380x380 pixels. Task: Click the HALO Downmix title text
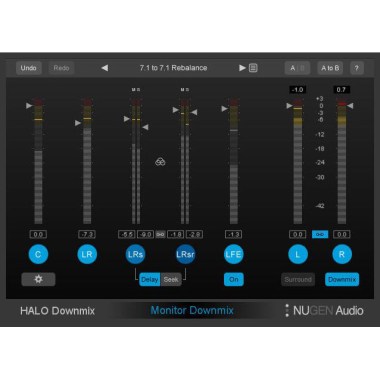(57, 311)
